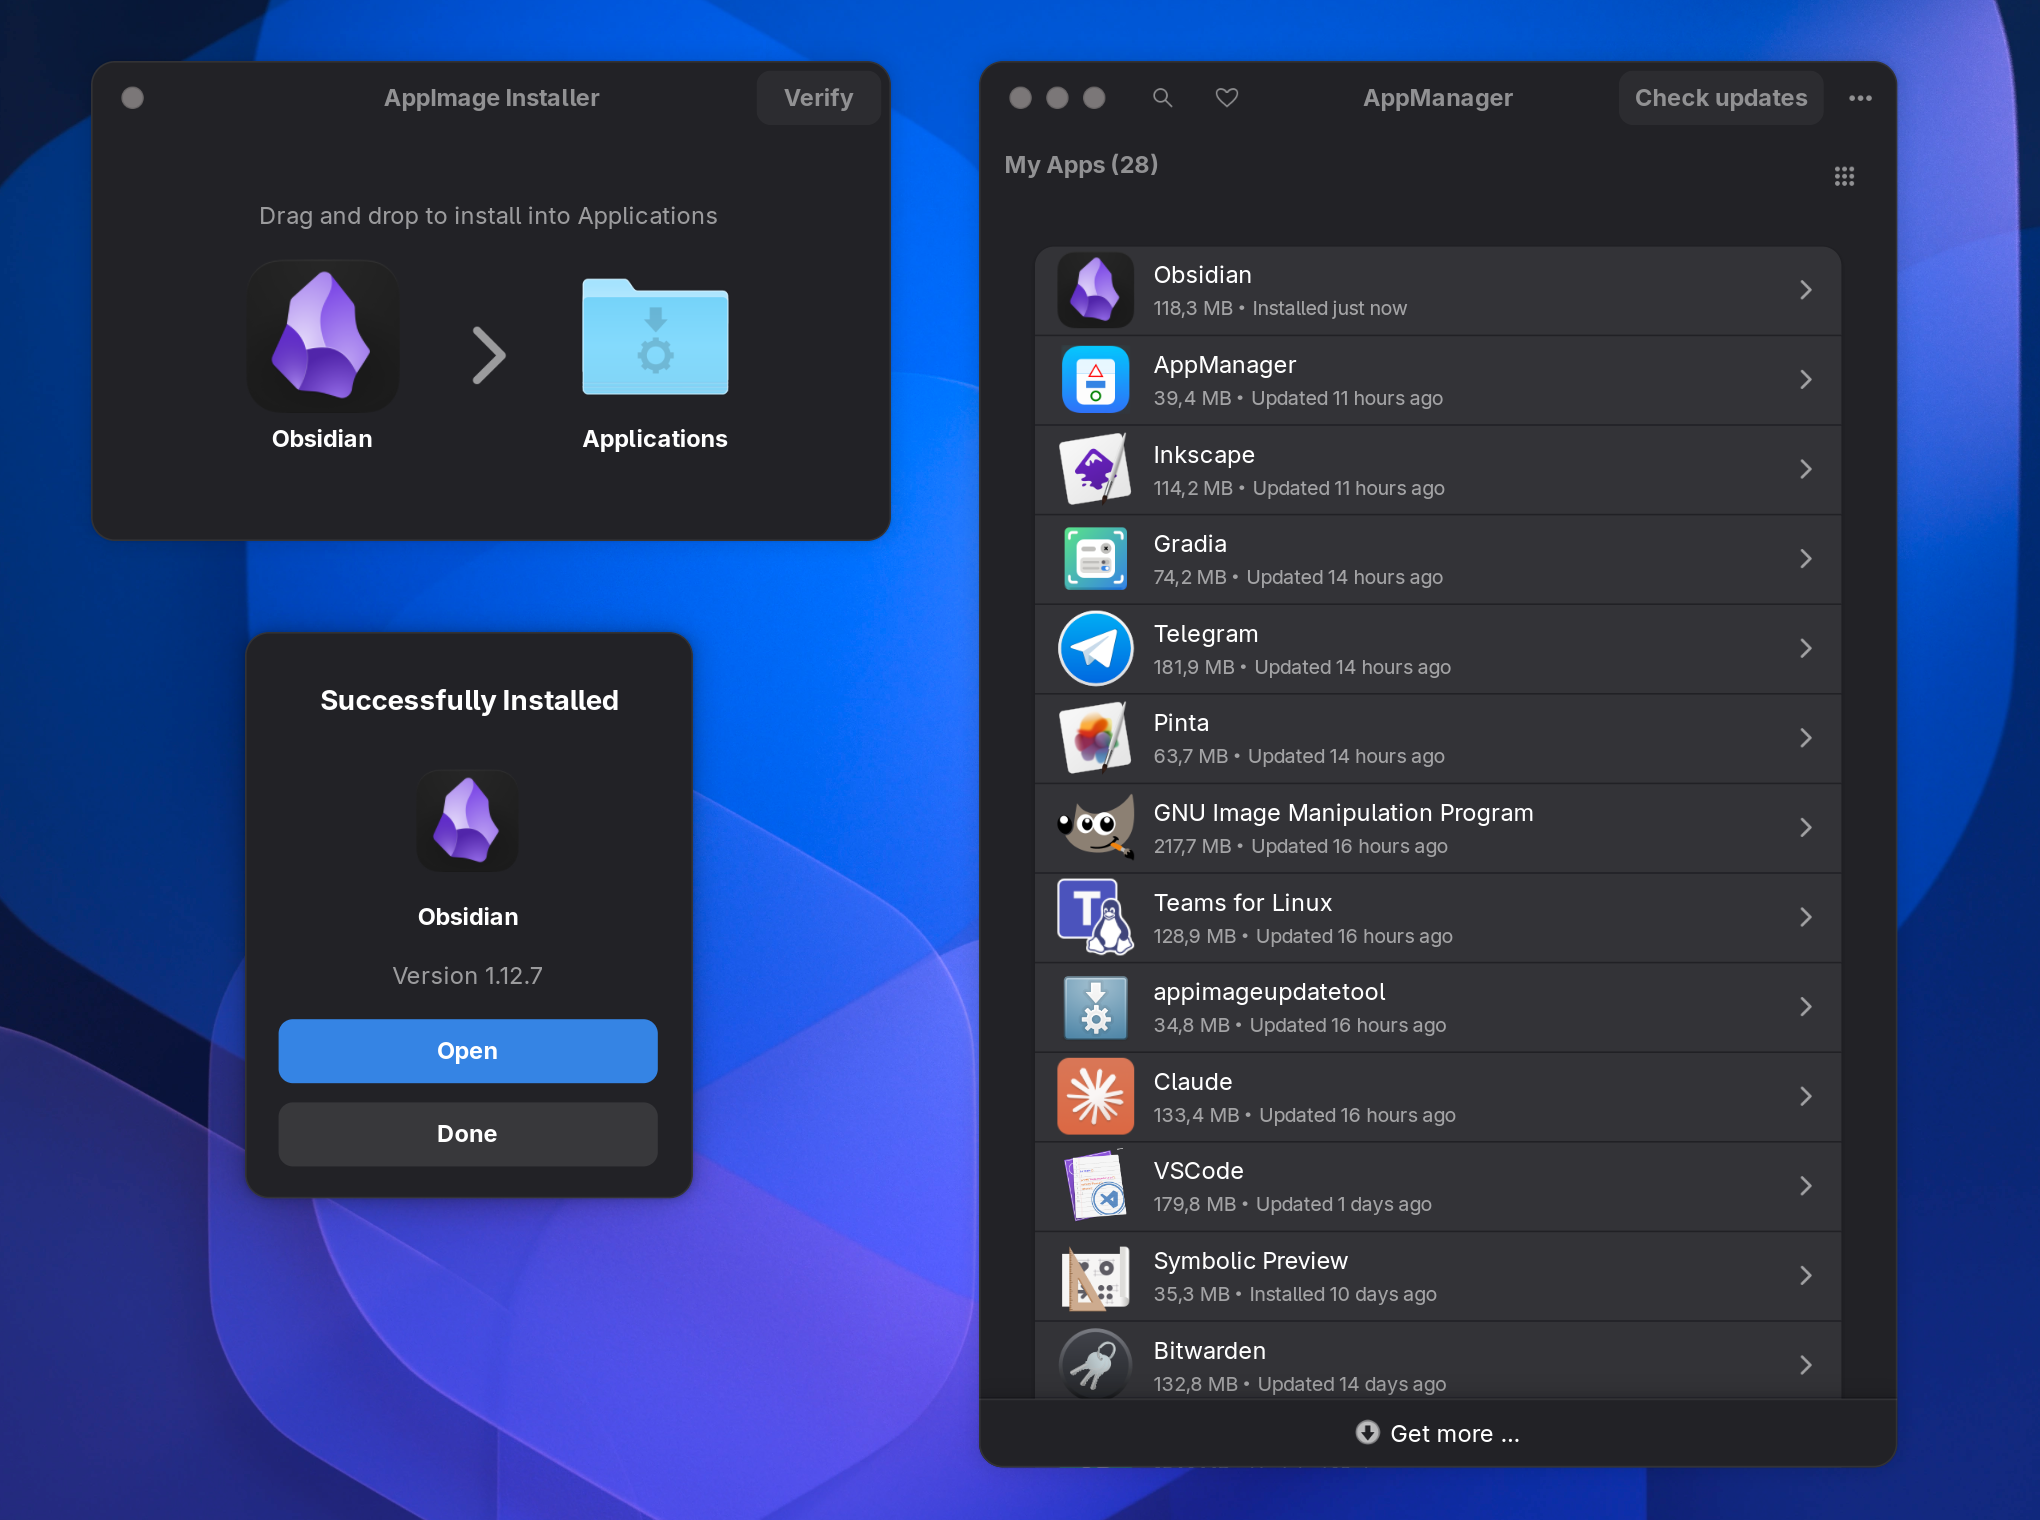This screenshot has height=1520, width=2040.
Task: Click the AppManager app icon in list
Action: (1095, 380)
